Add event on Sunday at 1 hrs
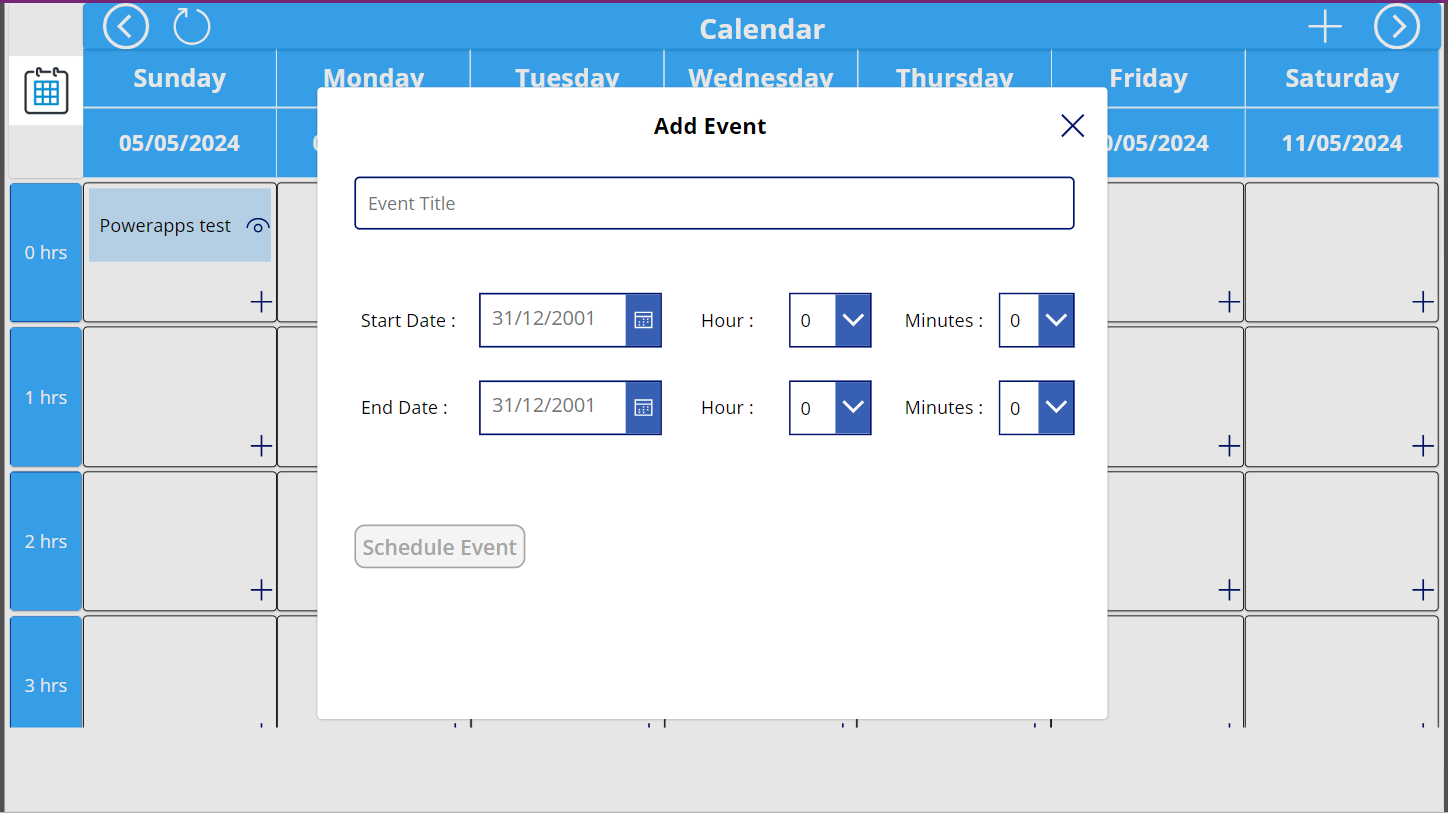The width and height of the screenshot is (1448, 813). [x=261, y=446]
